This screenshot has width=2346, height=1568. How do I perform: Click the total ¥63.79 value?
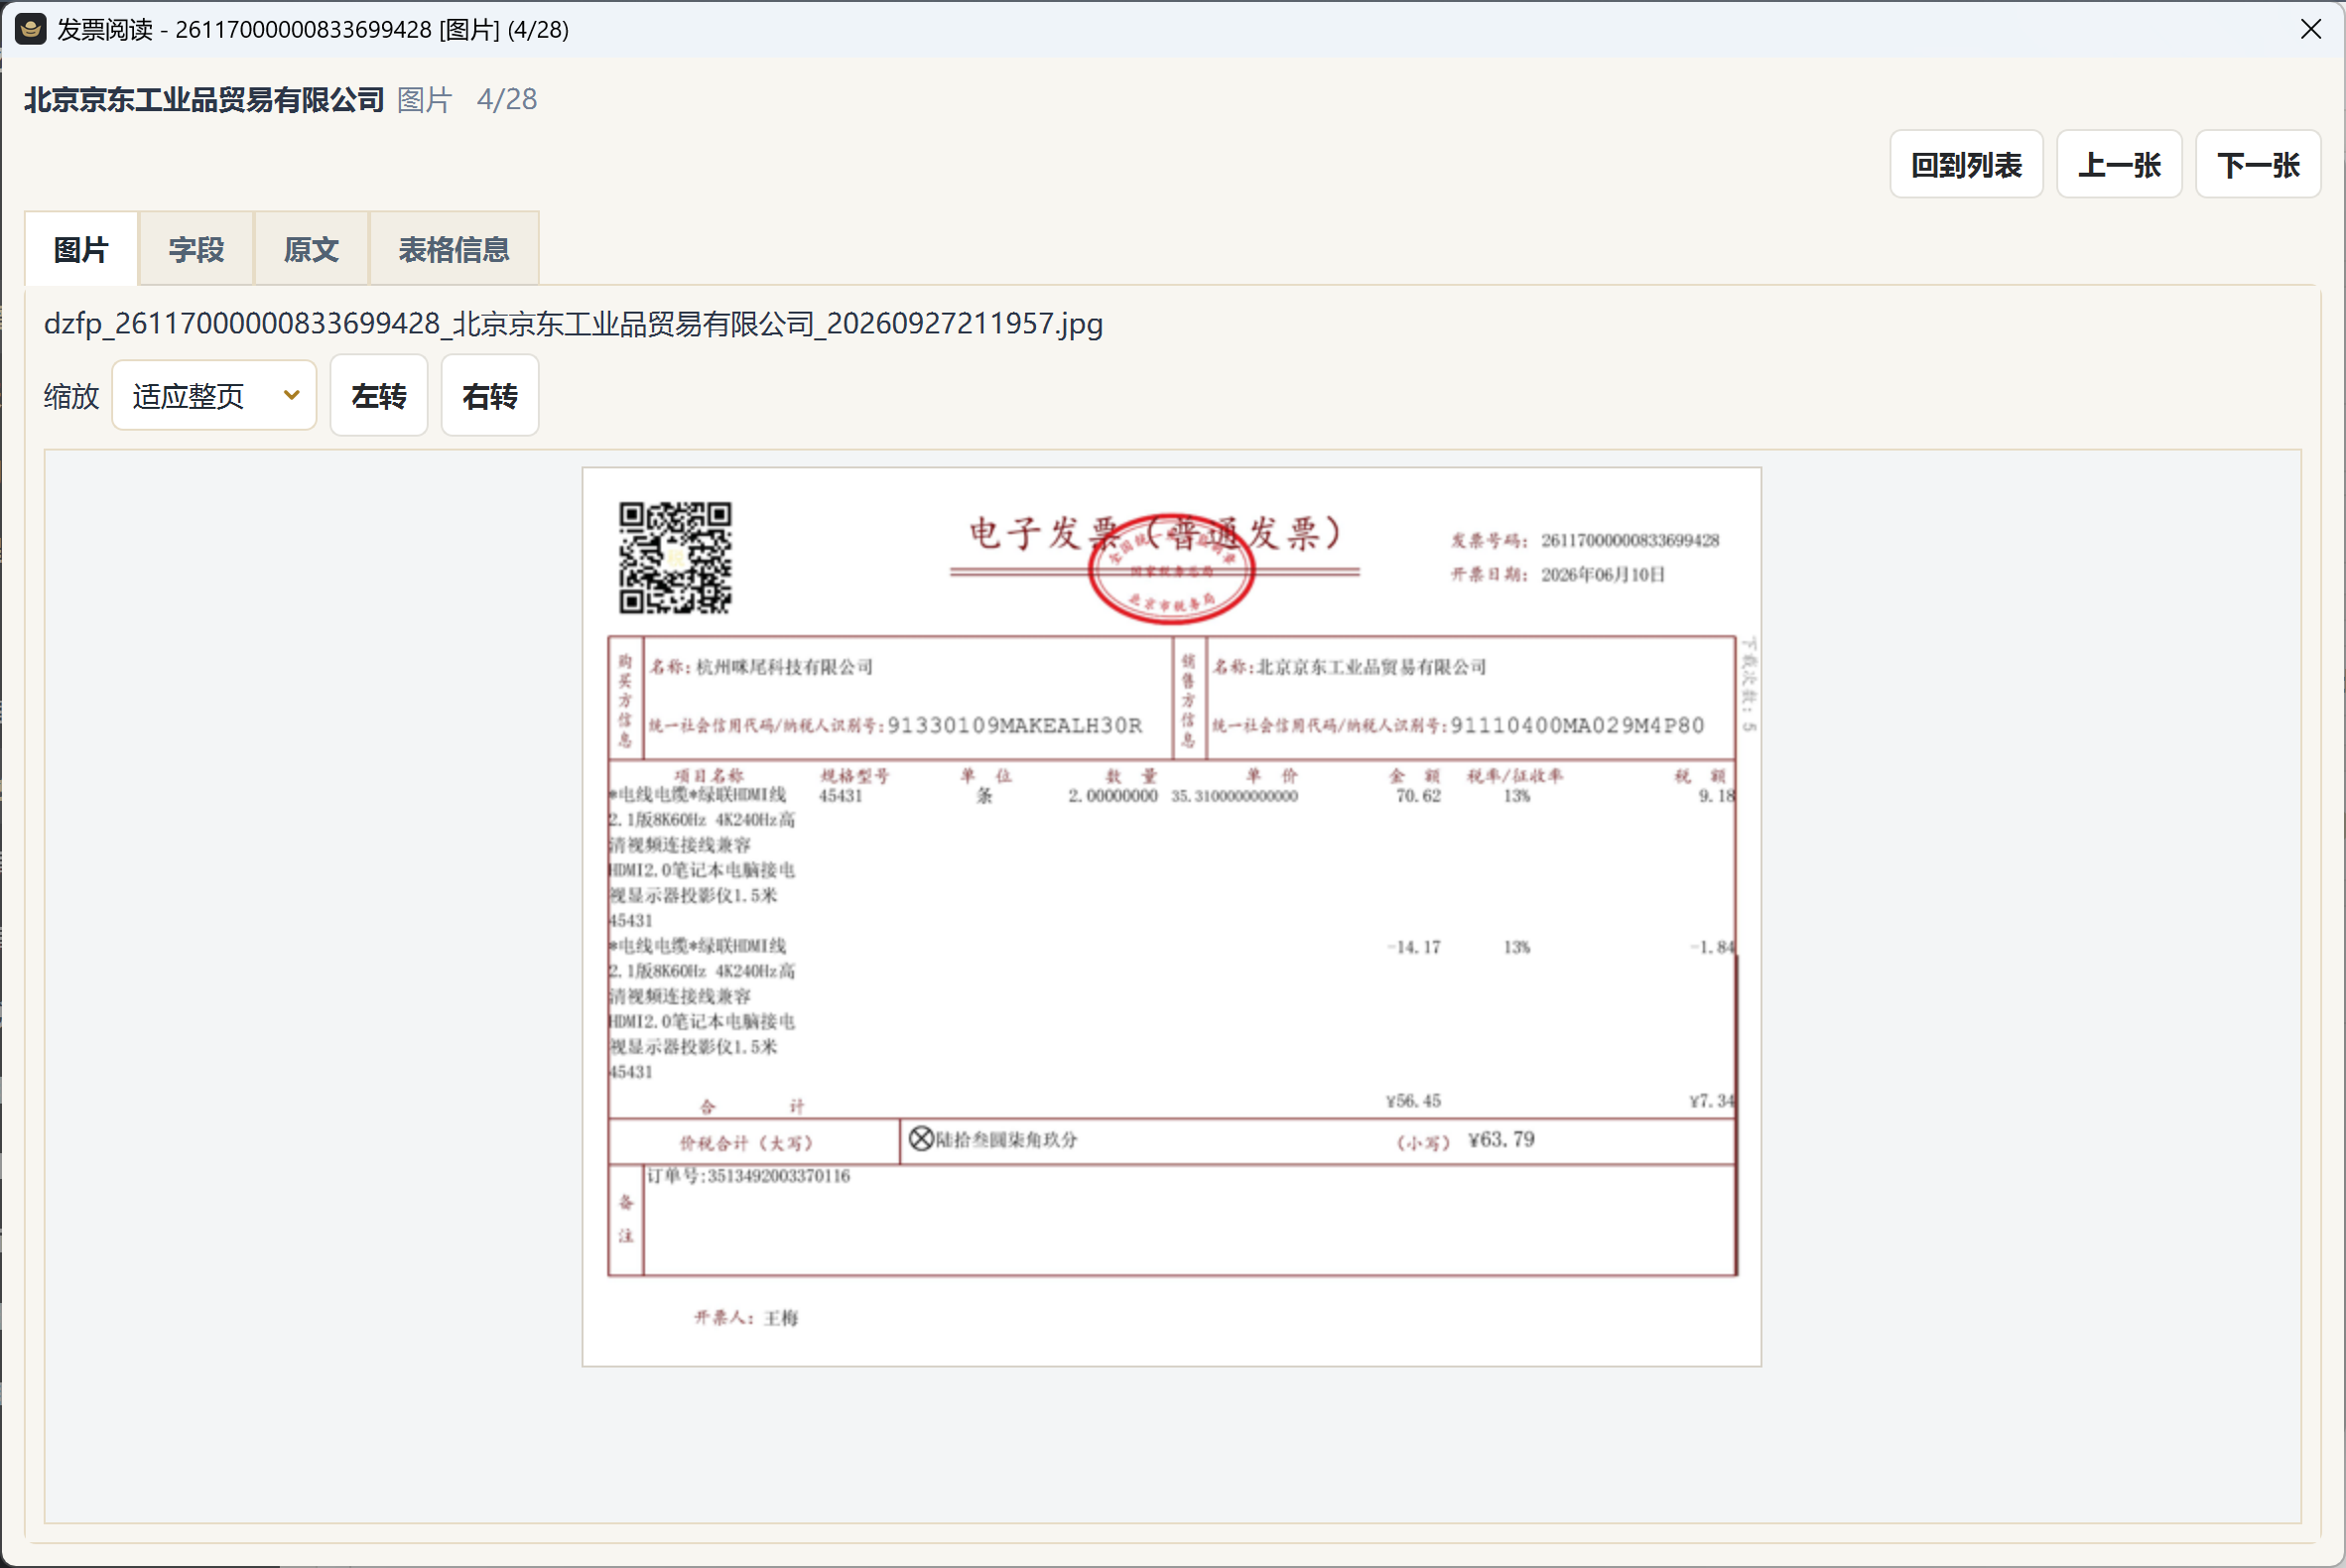coord(1501,1140)
